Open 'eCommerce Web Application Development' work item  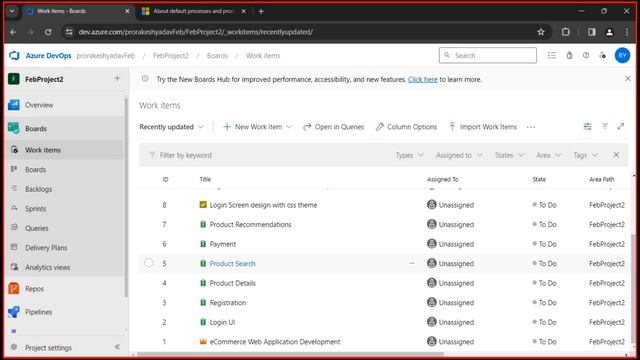[275, 342]
